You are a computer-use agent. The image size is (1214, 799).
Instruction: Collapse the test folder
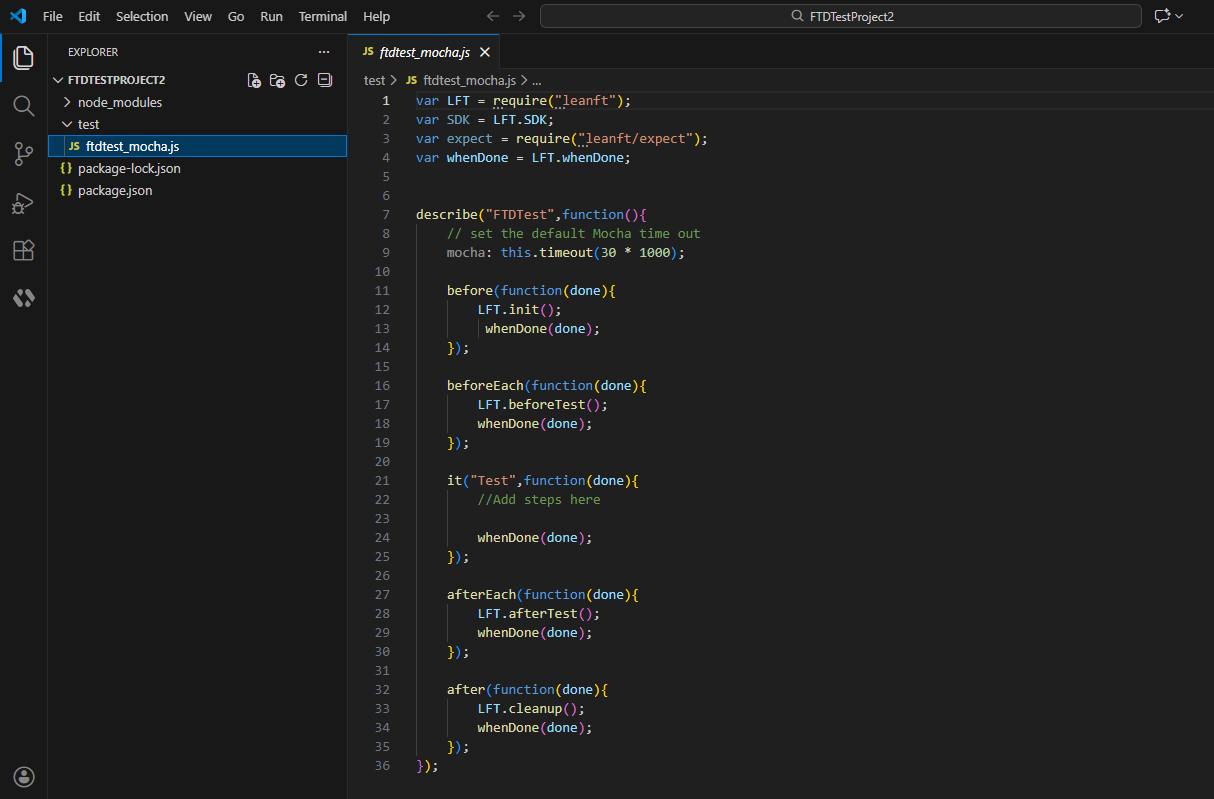tap(88, 124)
